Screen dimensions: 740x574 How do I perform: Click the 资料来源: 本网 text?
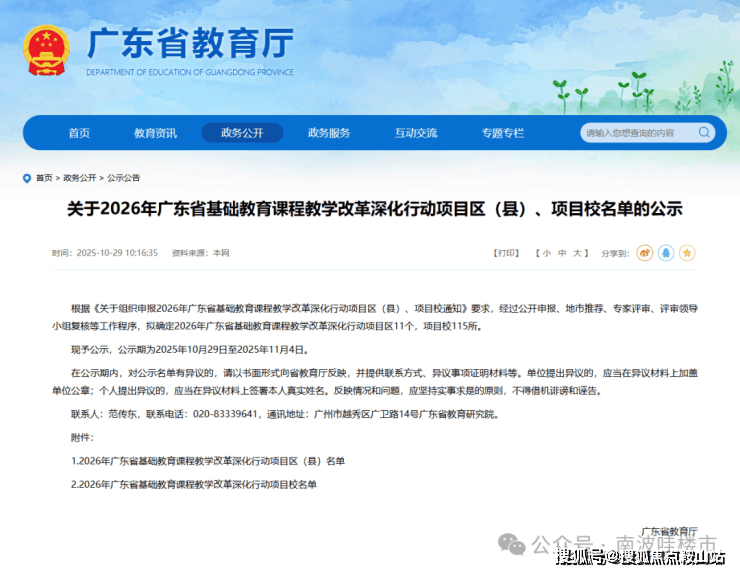coord(201,253)
